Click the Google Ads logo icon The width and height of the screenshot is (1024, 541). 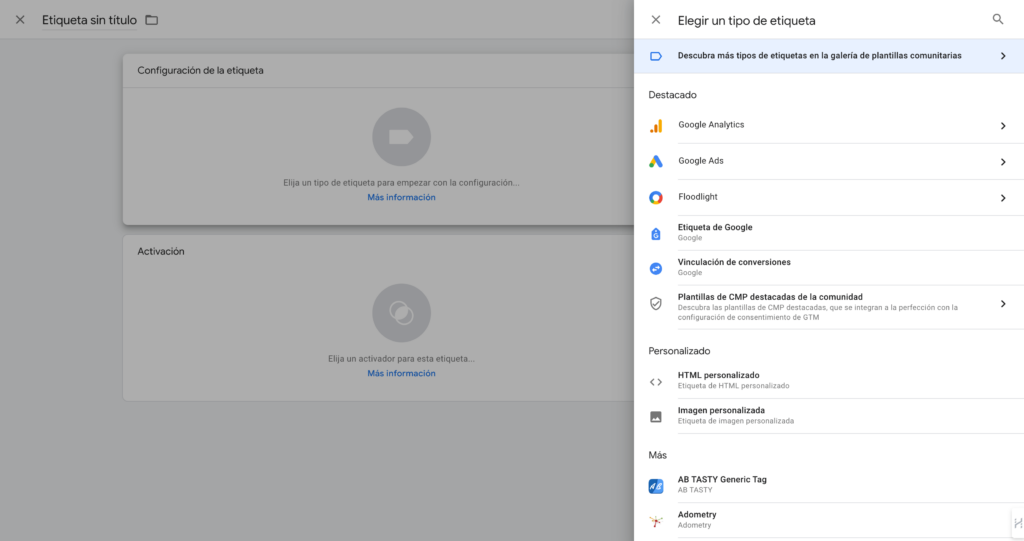(656, 161)
